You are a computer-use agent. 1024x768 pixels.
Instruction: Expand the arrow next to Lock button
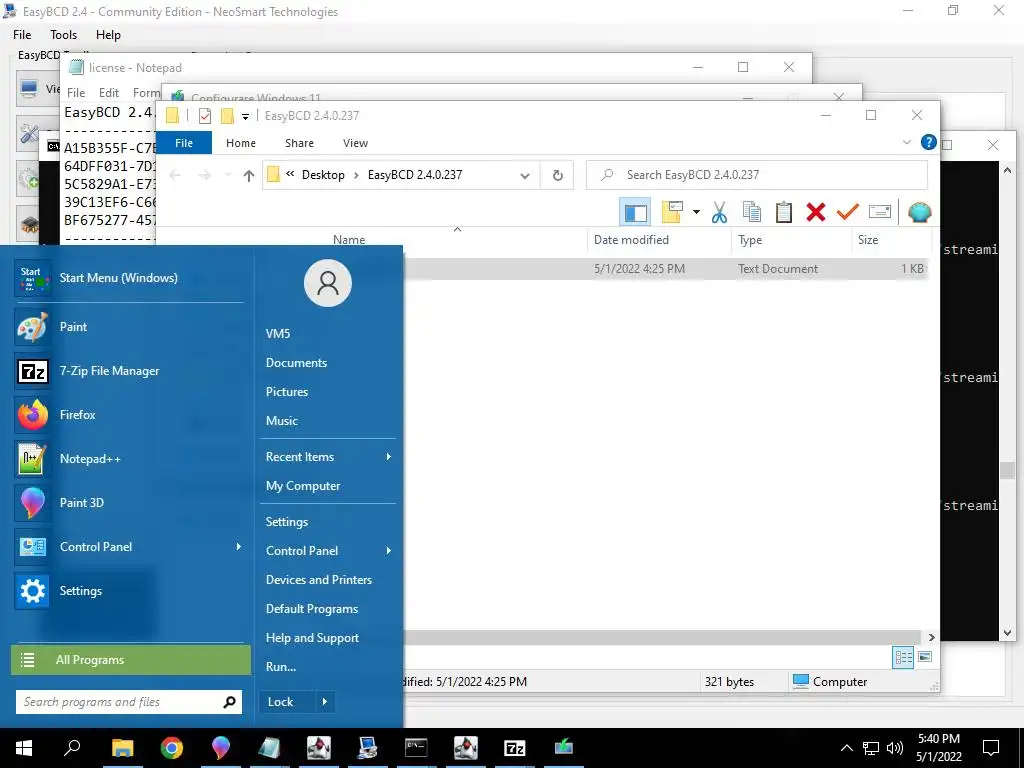click(325, 701)
